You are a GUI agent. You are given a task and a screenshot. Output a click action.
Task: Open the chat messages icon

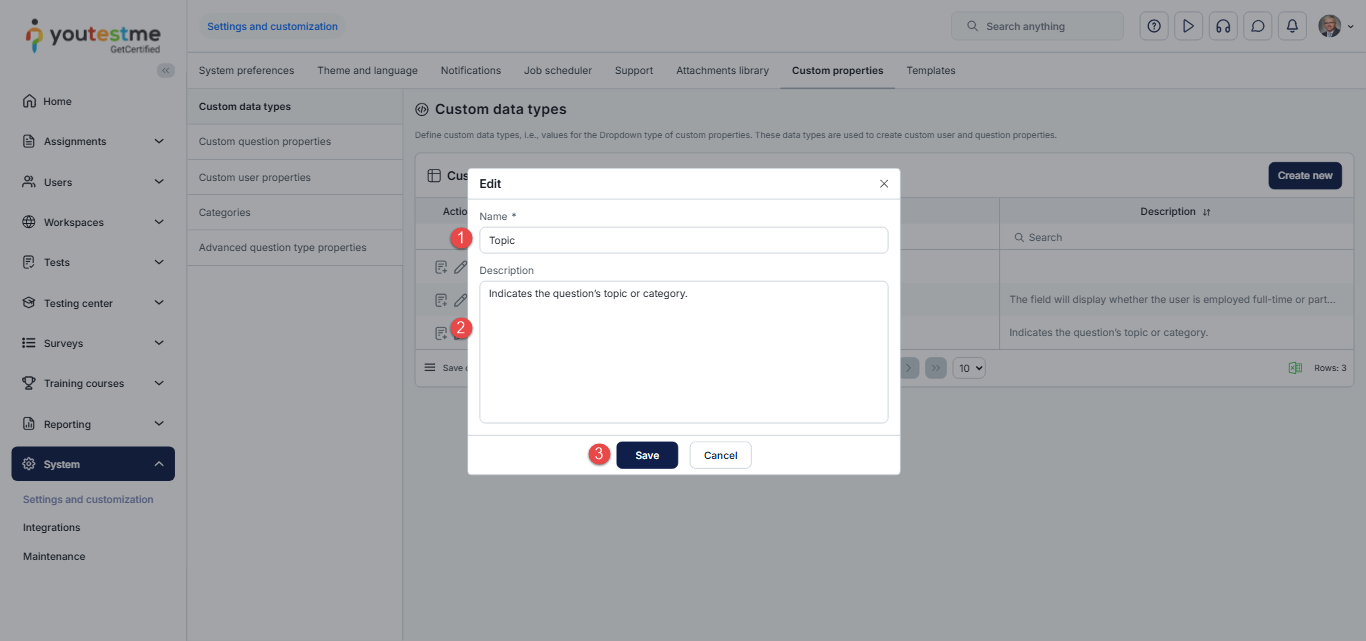(1258, 26)
